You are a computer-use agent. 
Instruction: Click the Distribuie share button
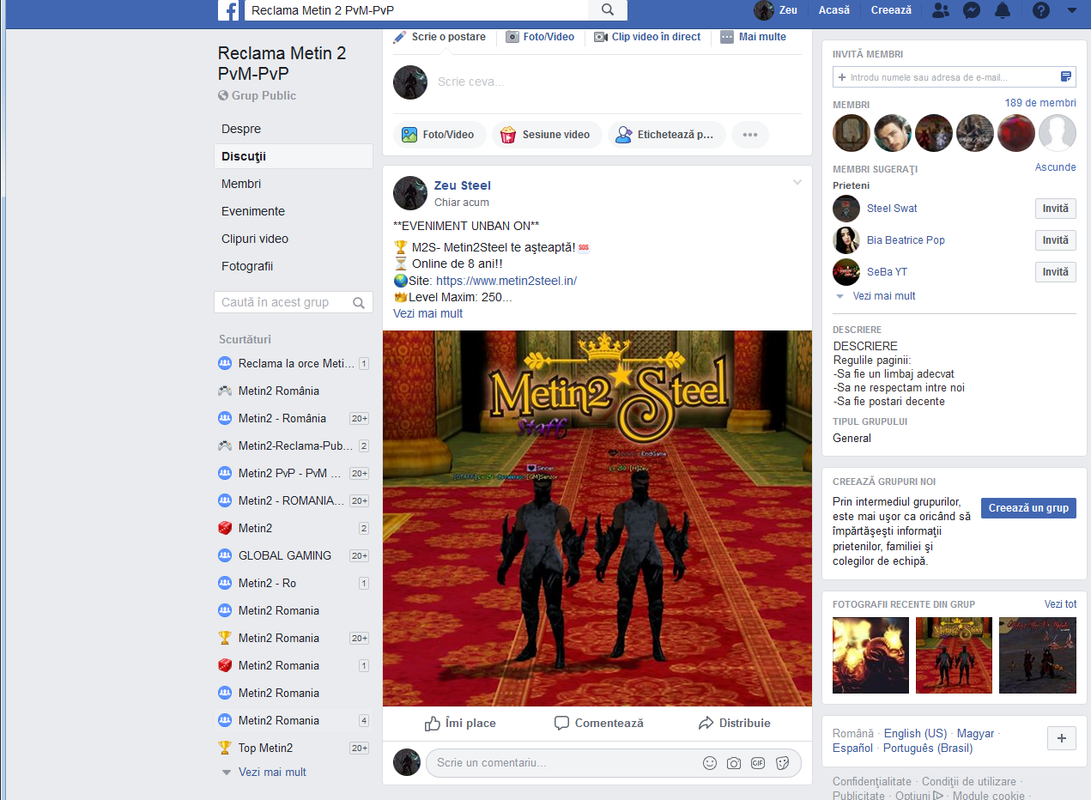coord(734,723)
